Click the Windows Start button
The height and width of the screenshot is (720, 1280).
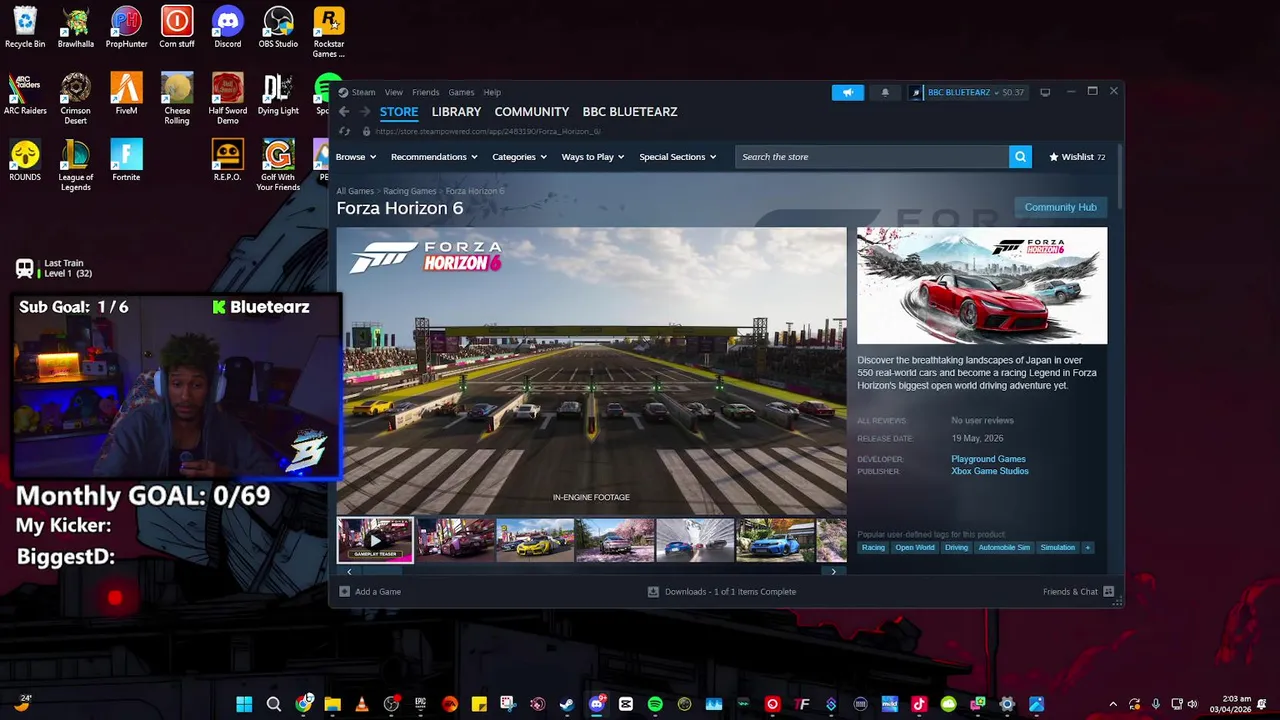point(244,704)
